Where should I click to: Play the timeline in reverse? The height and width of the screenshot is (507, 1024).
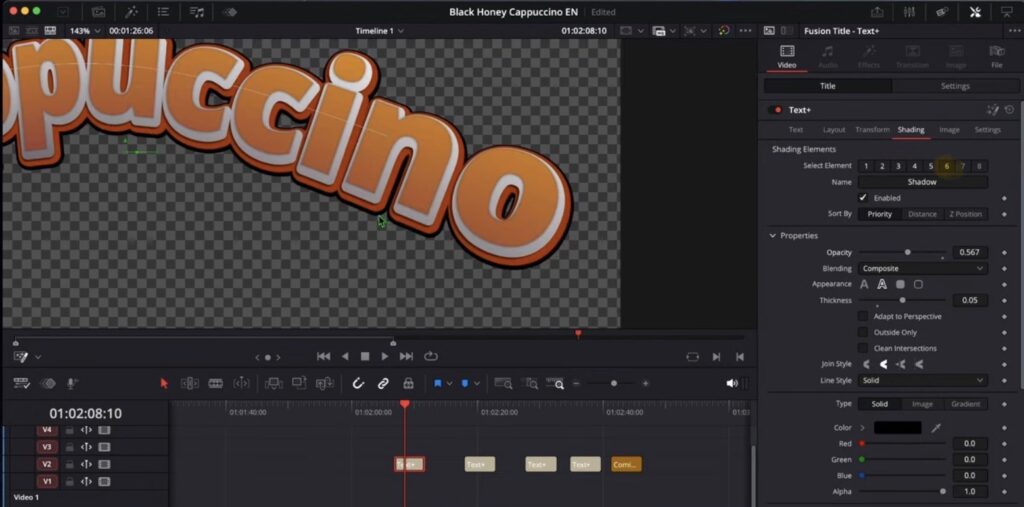click(345, 356)
